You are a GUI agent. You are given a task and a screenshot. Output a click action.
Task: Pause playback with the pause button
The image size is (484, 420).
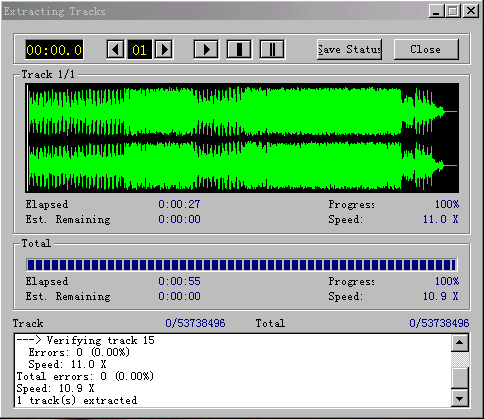tap(272, 50)
